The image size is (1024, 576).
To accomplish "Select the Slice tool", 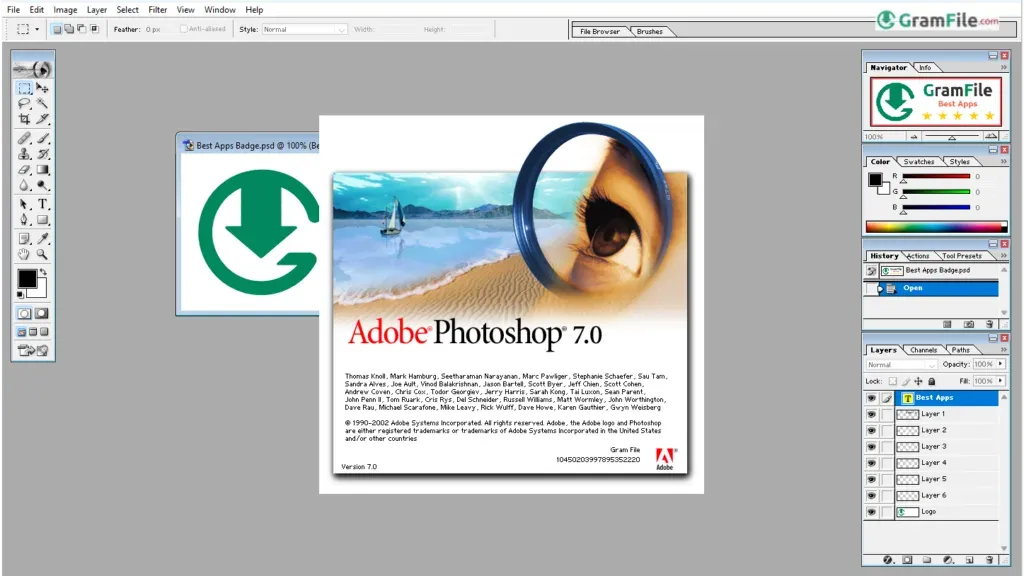I will (x=42, y=119).
